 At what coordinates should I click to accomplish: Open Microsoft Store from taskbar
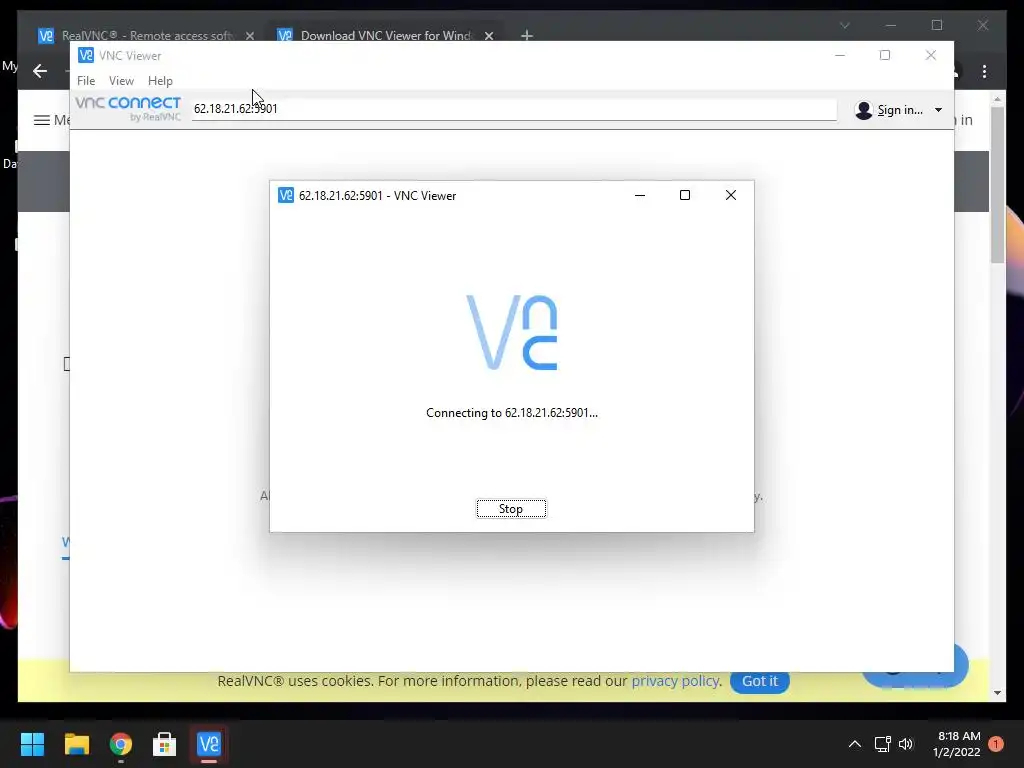point(165,744)
